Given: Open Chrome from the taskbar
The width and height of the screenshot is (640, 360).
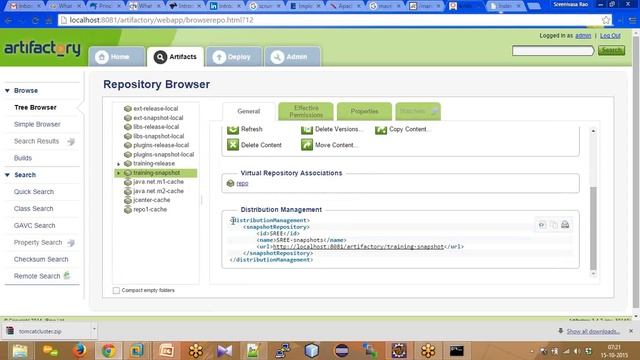Looking at the screenshot, I should [108, 351].
